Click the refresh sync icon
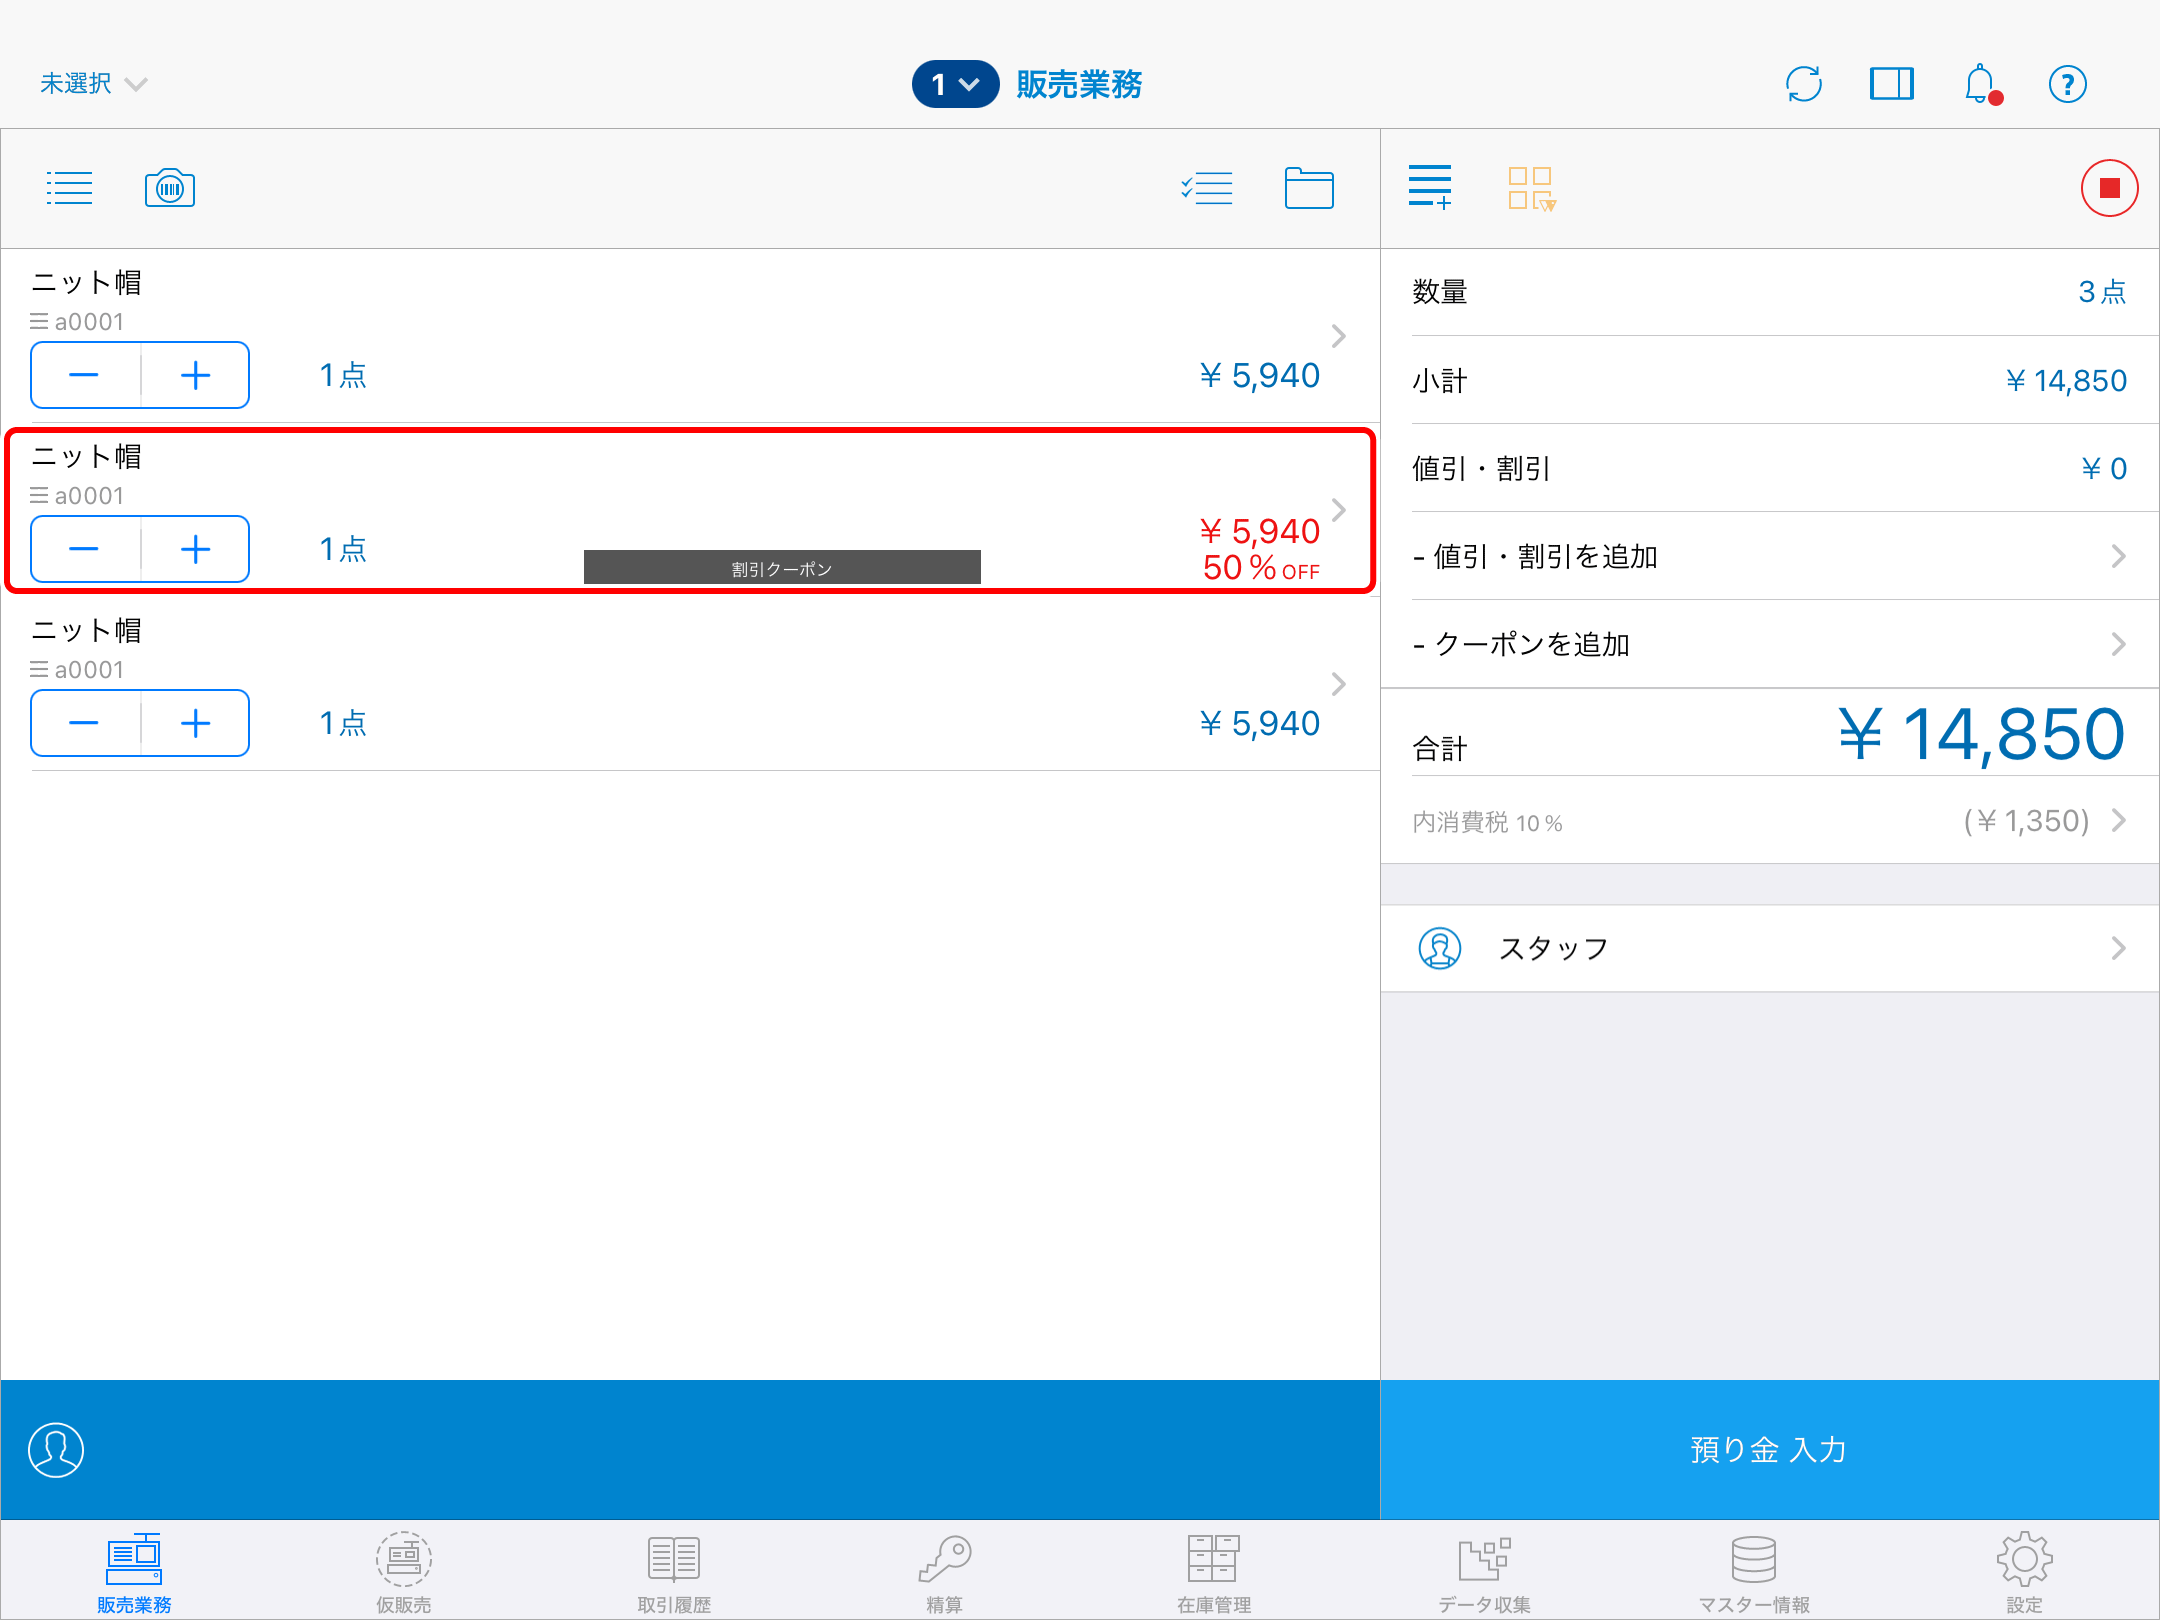Screen dimensions: 2160x1620 tap(1804, 84)
